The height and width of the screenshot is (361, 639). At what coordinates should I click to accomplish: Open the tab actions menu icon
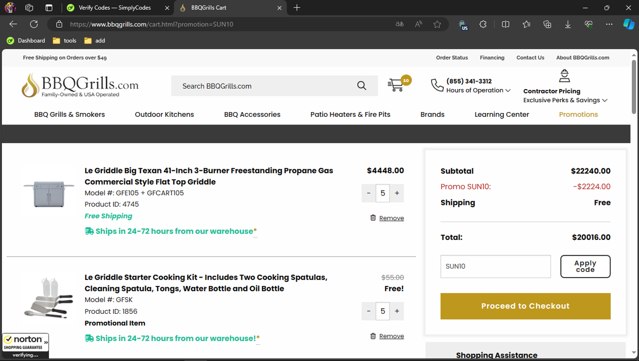coord(49,8)
